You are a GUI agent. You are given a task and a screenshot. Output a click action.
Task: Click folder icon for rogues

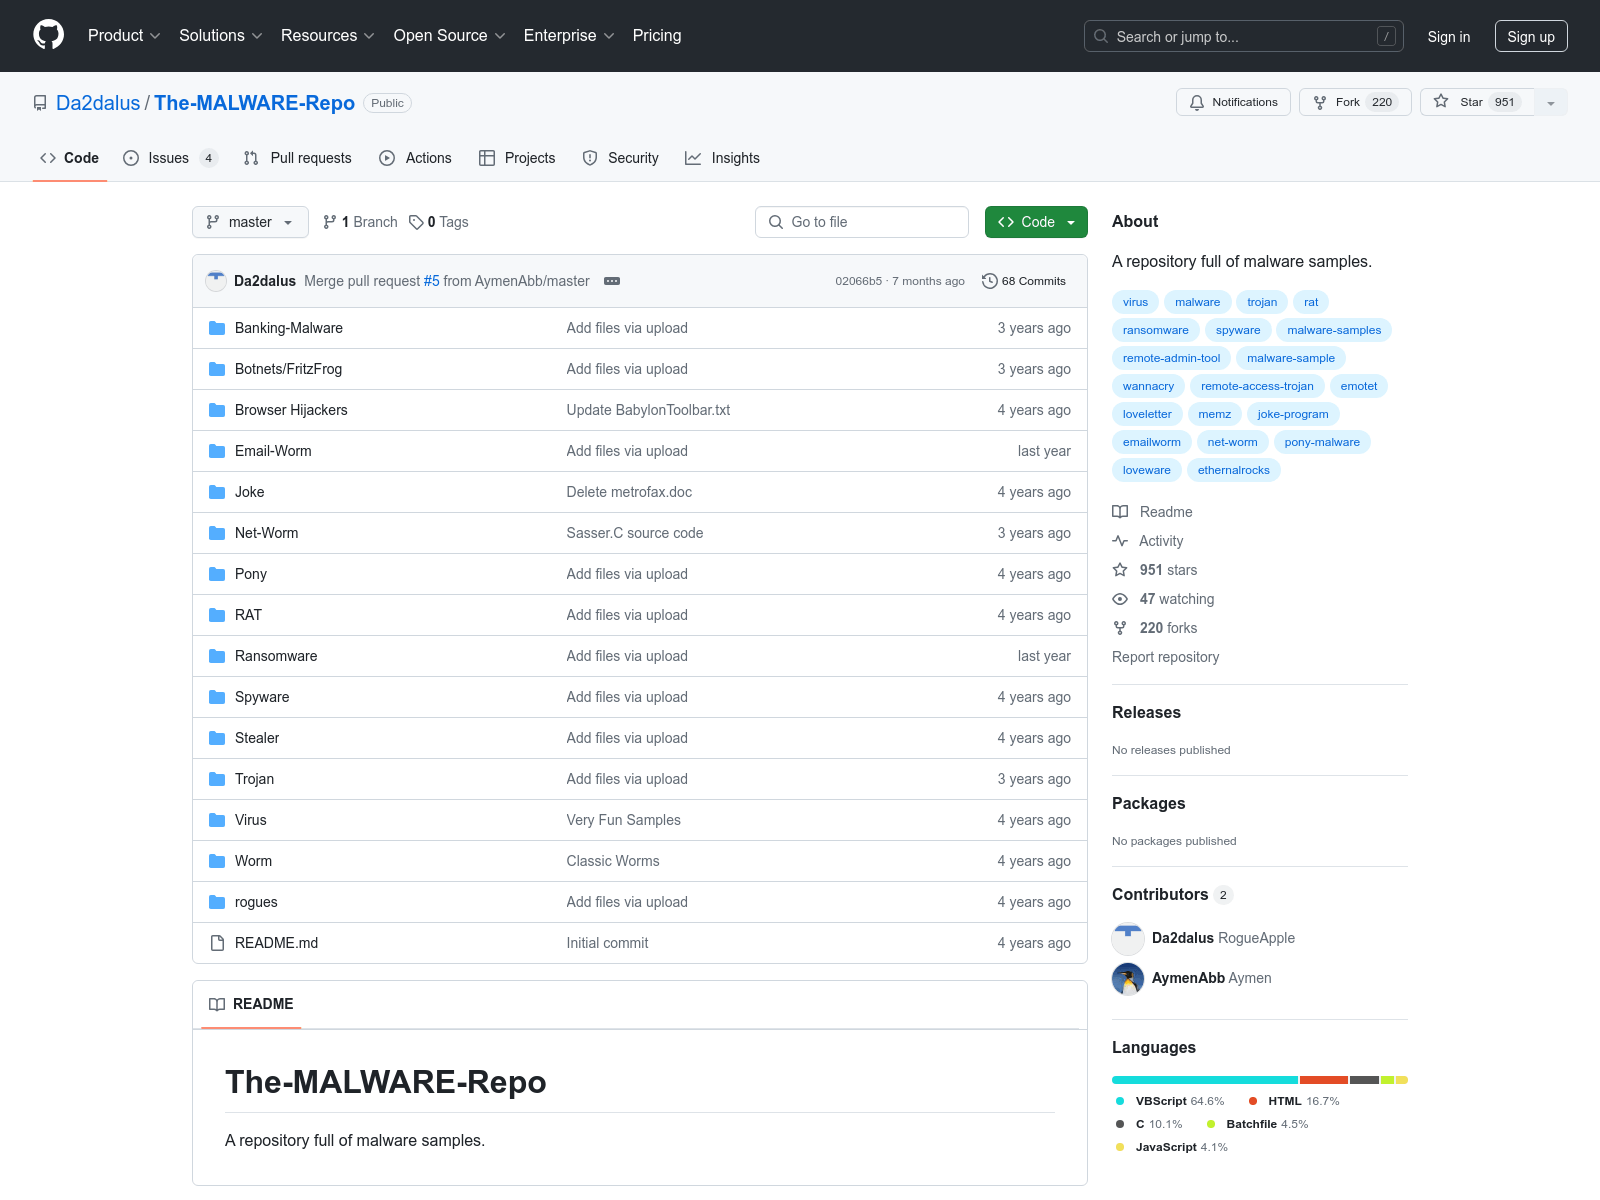(217, 902)
